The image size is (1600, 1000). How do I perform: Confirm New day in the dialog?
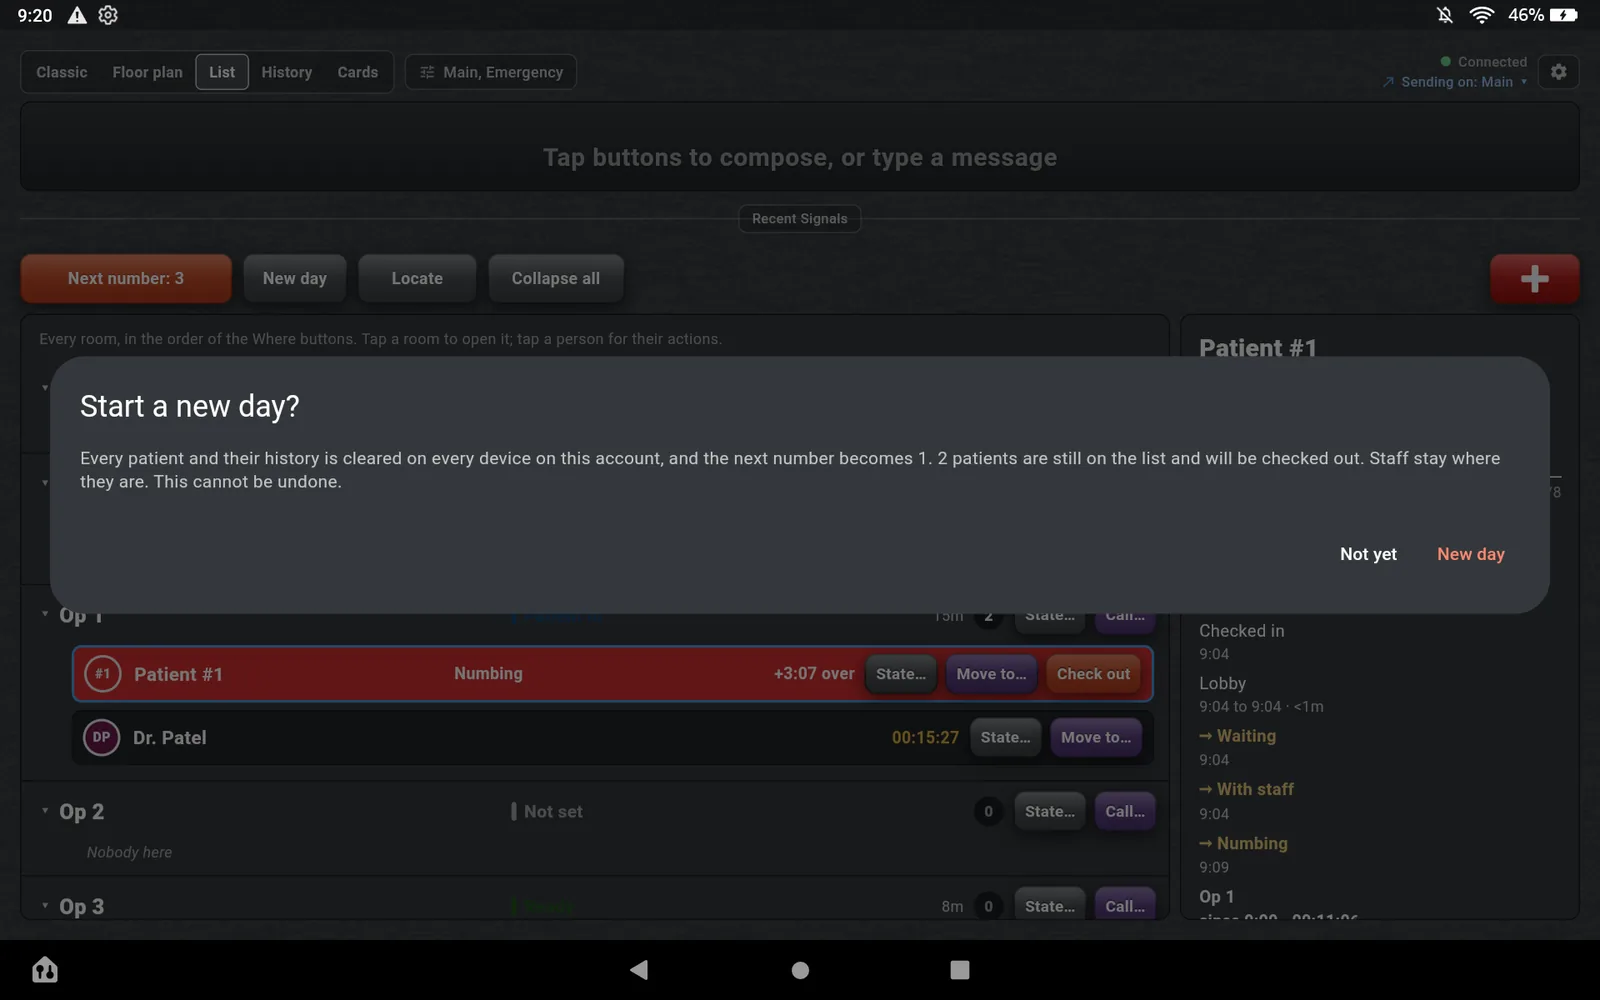[x=1470, y=554]
